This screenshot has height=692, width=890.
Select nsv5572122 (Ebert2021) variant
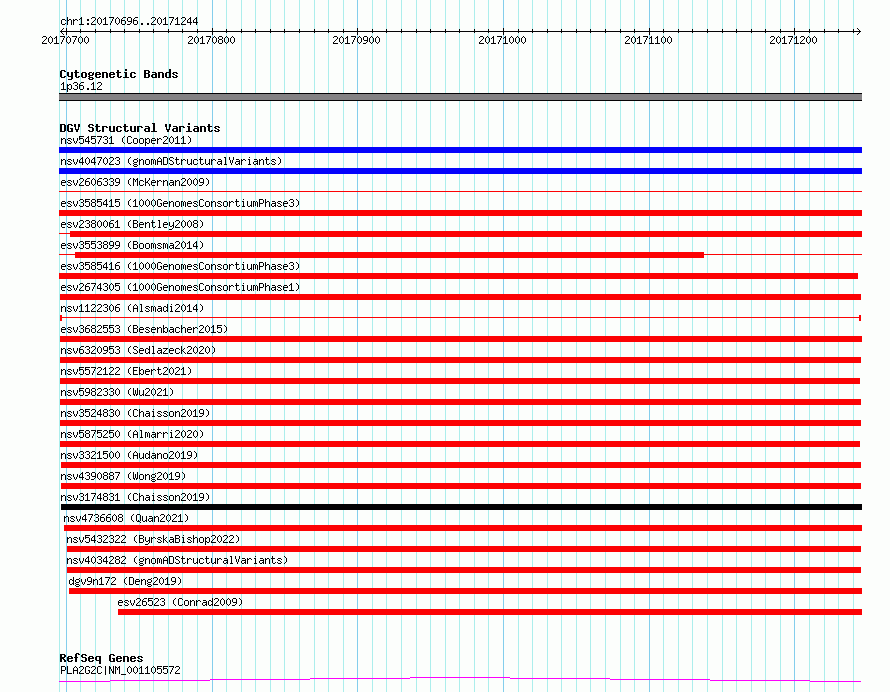click(126, 371)
